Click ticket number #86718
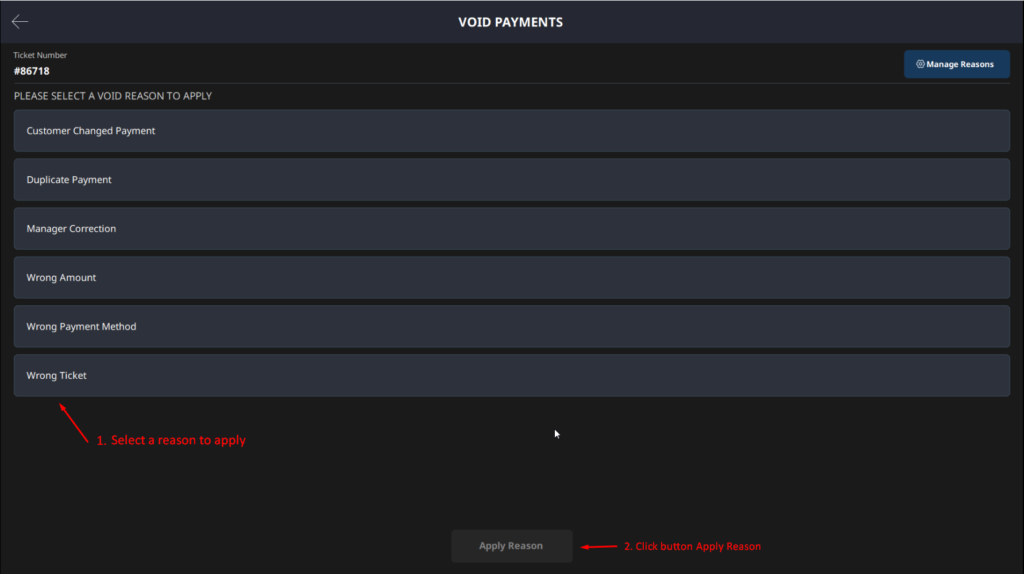The height and width of the screenshot is (574, 1024). click(31, 71)
